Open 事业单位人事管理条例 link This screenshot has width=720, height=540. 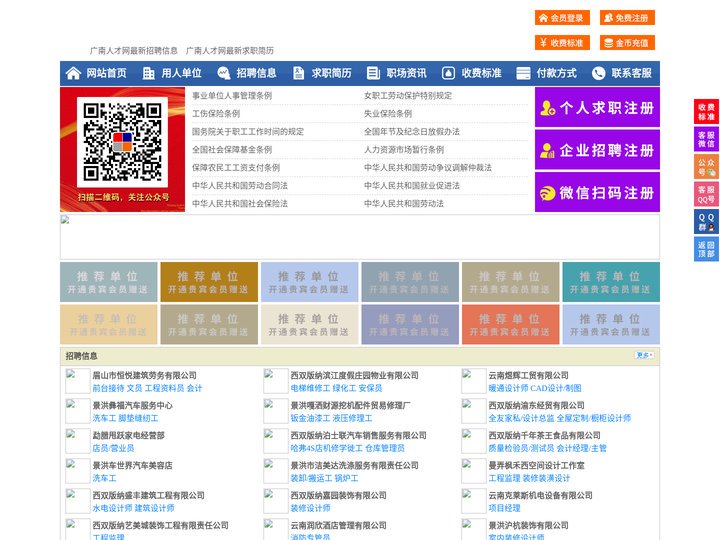pos(232,96)
